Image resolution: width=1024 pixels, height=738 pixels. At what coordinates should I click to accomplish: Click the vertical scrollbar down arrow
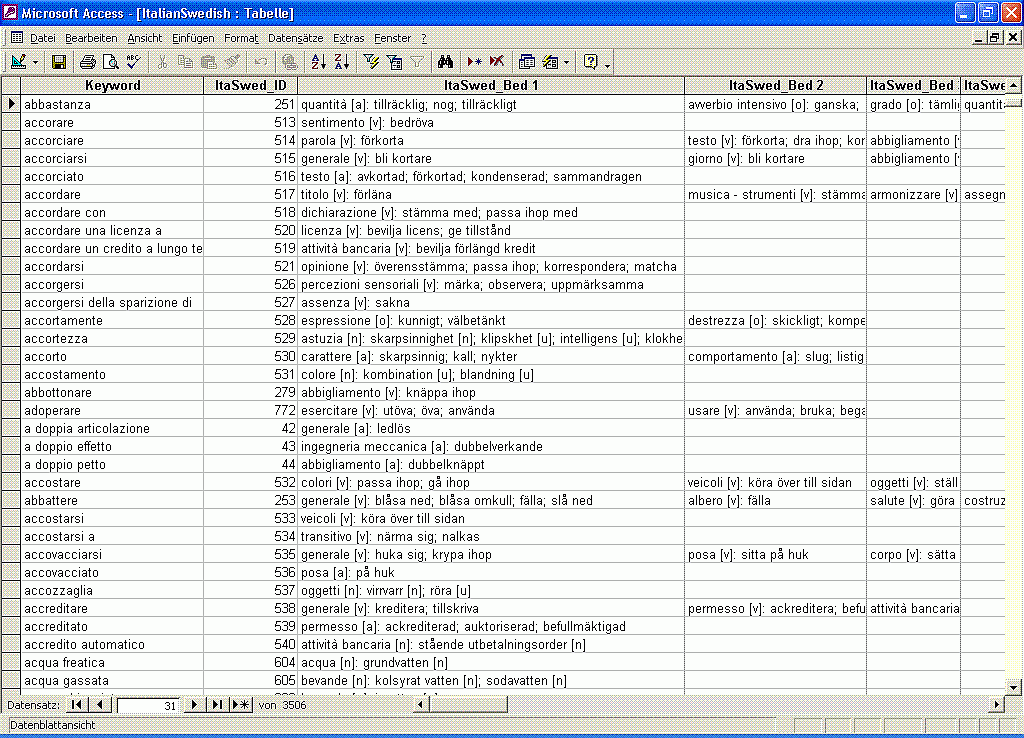1014,687
